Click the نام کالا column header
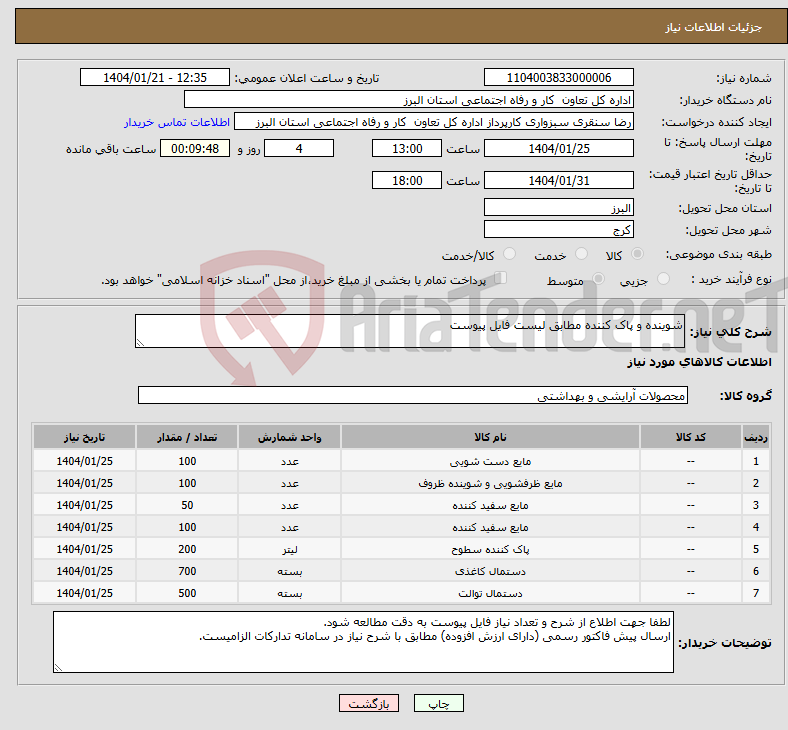788x730 pixels. [490, 438]
